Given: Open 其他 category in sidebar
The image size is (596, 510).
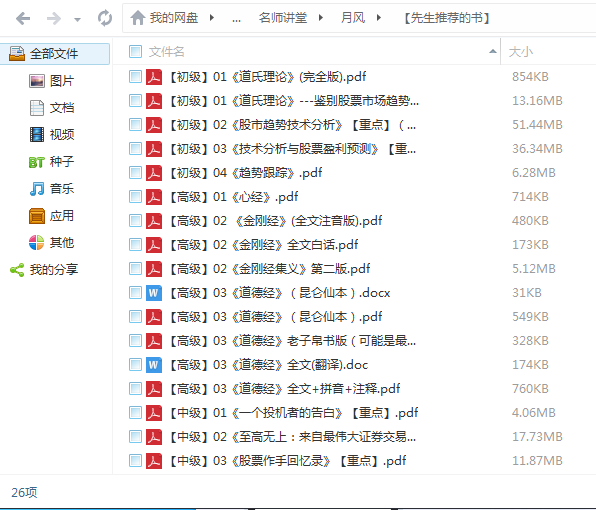Looking at the screenshot, I should [51, 243].
